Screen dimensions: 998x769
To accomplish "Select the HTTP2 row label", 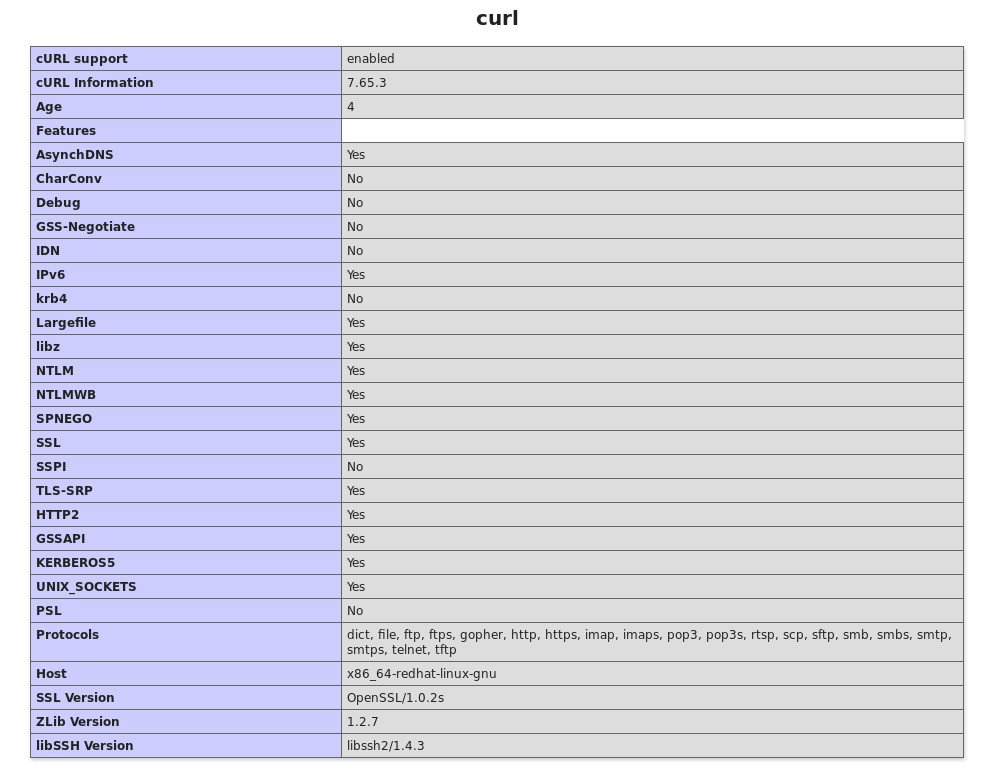I will (57, 515).
